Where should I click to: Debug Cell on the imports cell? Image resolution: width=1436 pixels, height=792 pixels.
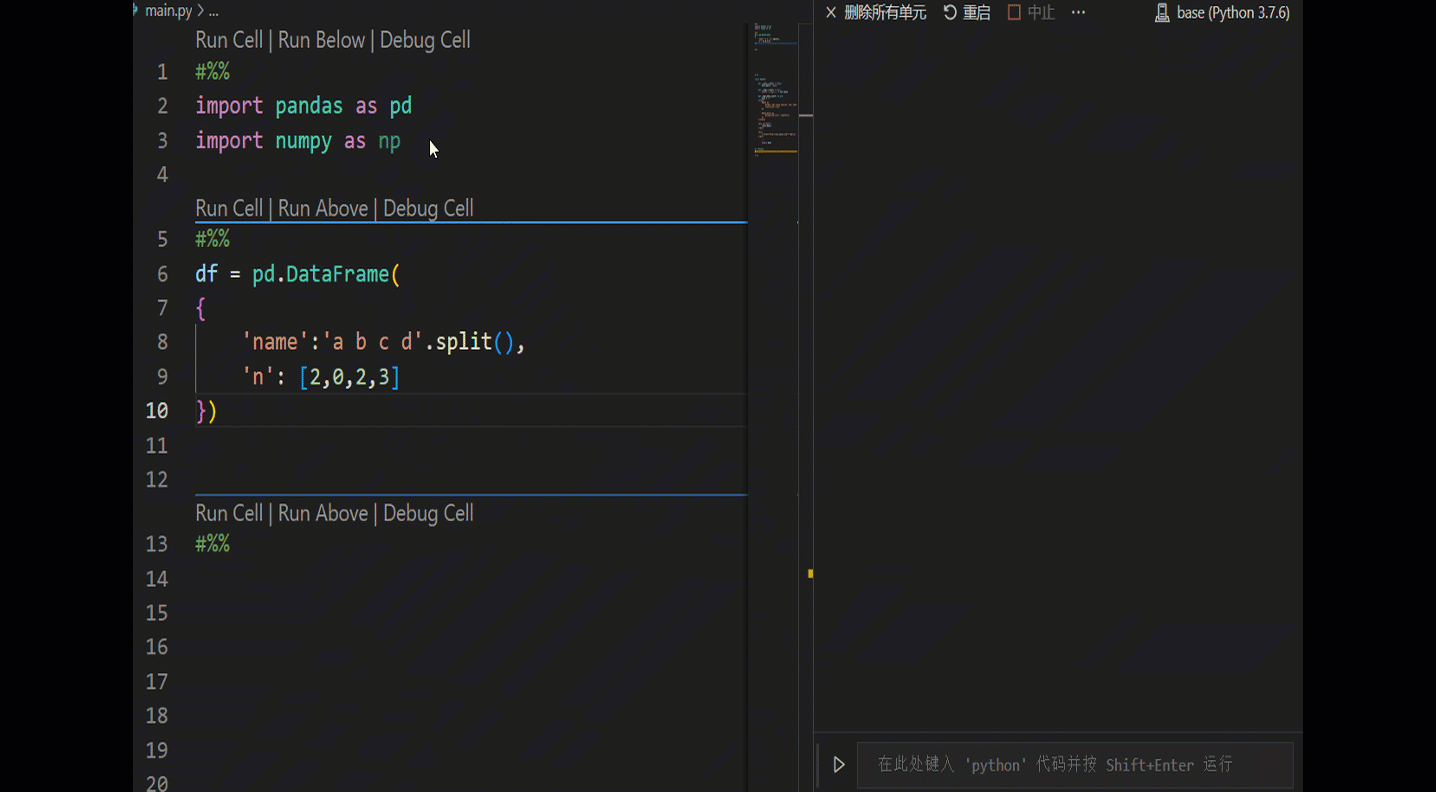coord(424,39)
